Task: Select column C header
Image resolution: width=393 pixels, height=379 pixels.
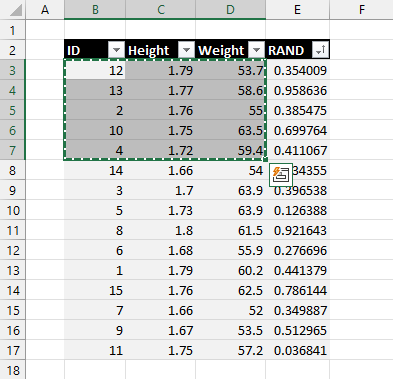Action: tap(161, 10)
